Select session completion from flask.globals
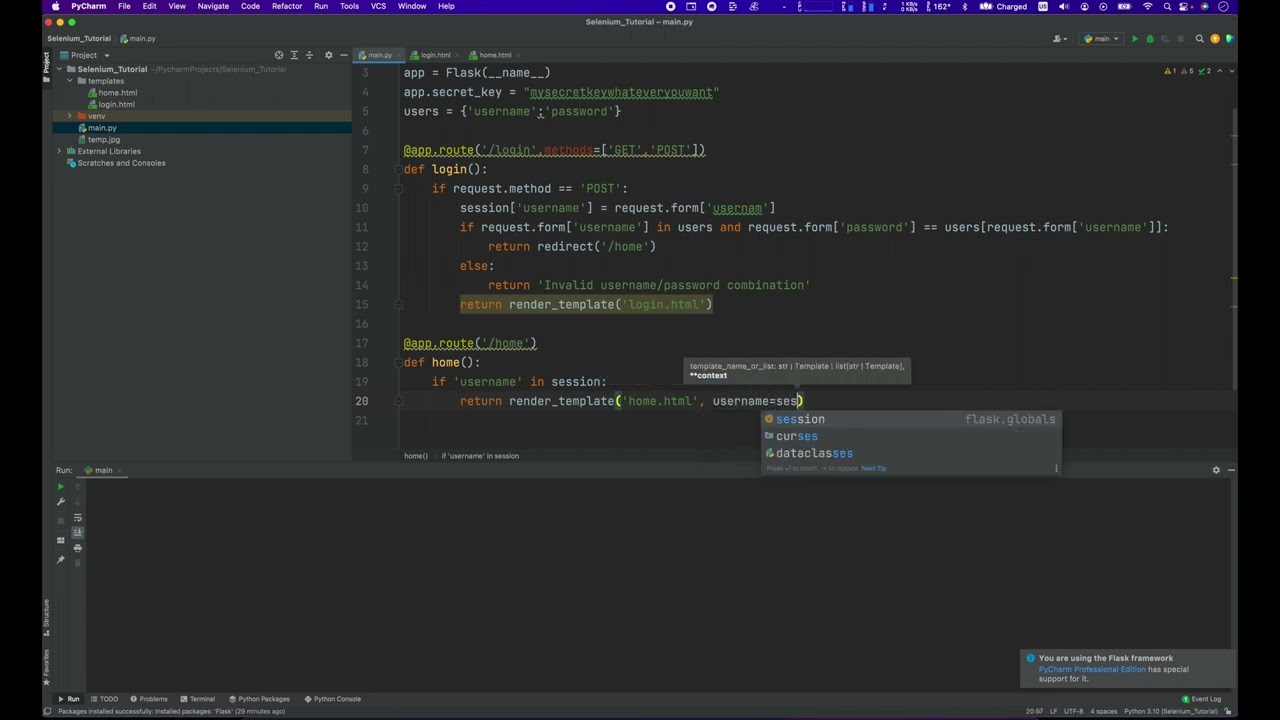The height and width of the screenshot is (720, 1280). coord(910,419)
